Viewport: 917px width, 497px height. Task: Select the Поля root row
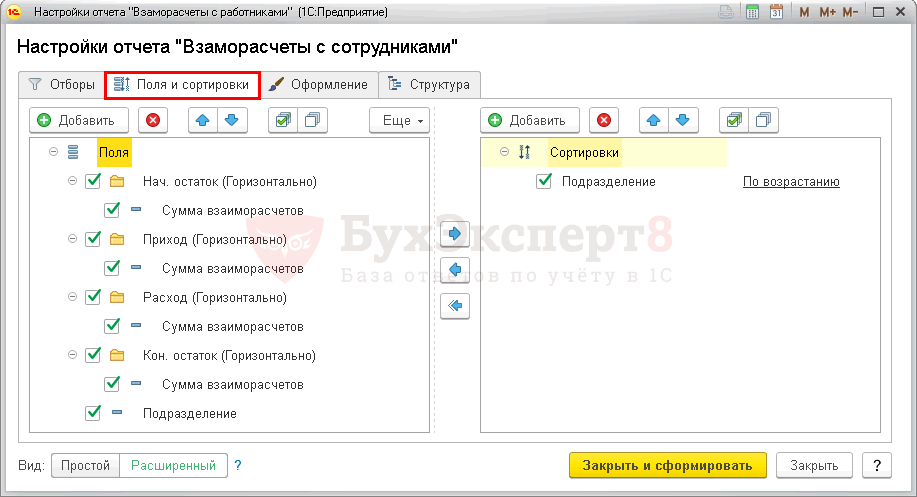click(114, 153)
